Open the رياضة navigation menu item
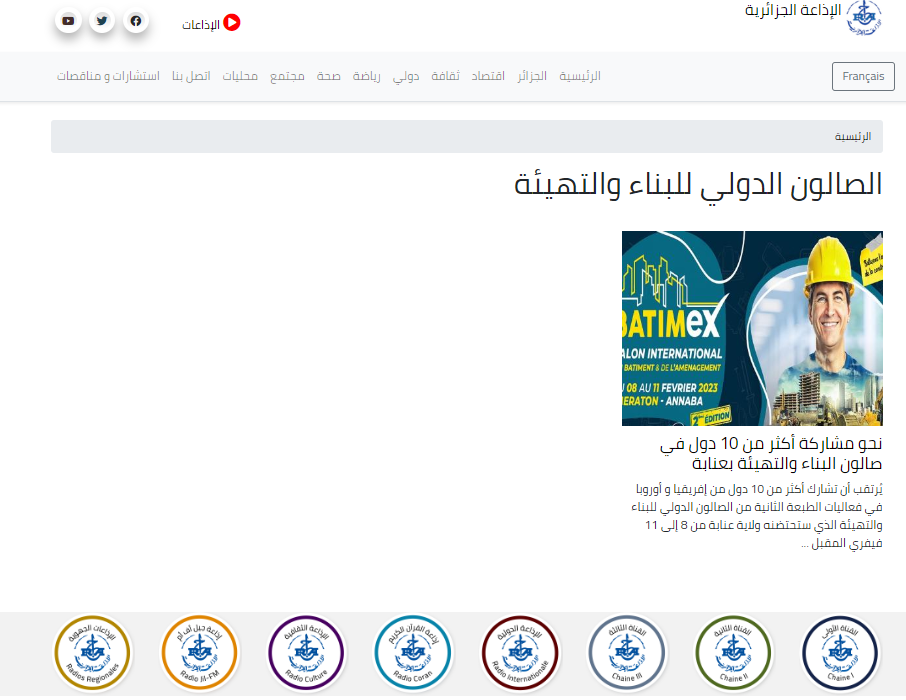 [367, 76]
